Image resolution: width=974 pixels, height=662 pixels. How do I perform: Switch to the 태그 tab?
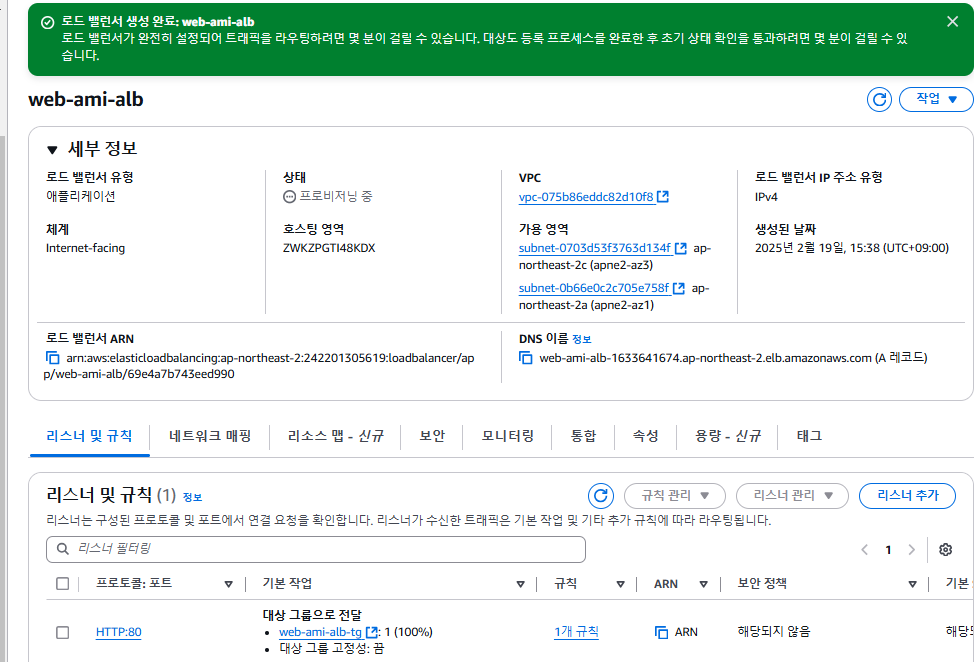pos(809,436)
